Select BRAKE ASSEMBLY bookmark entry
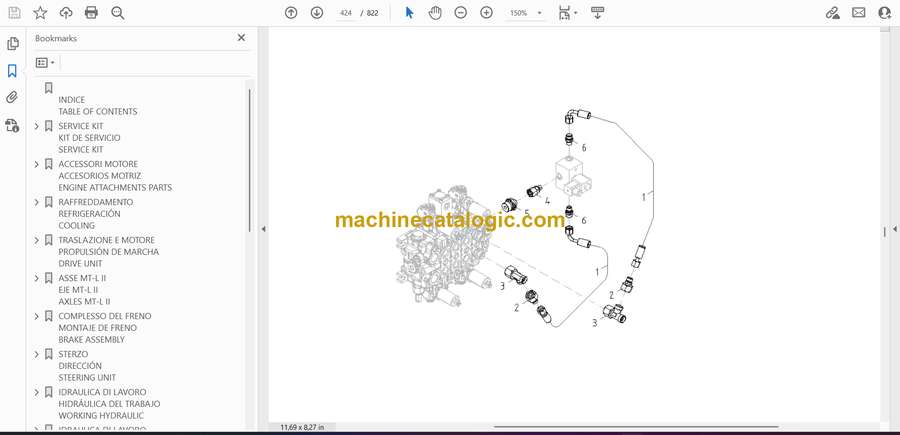This screenshot has height=435, width=900. pos(91,339)
